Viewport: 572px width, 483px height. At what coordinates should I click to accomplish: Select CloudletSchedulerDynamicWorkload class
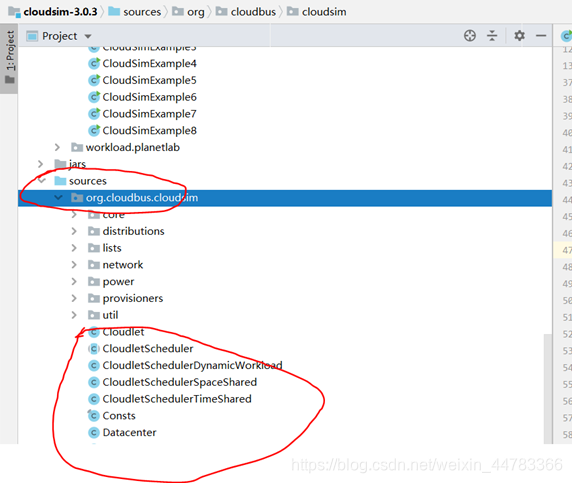[192, 366]
